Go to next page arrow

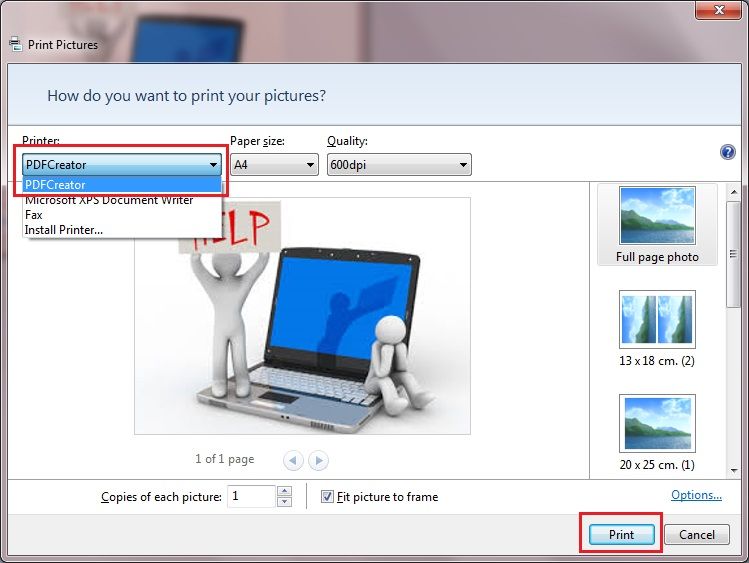319,460
